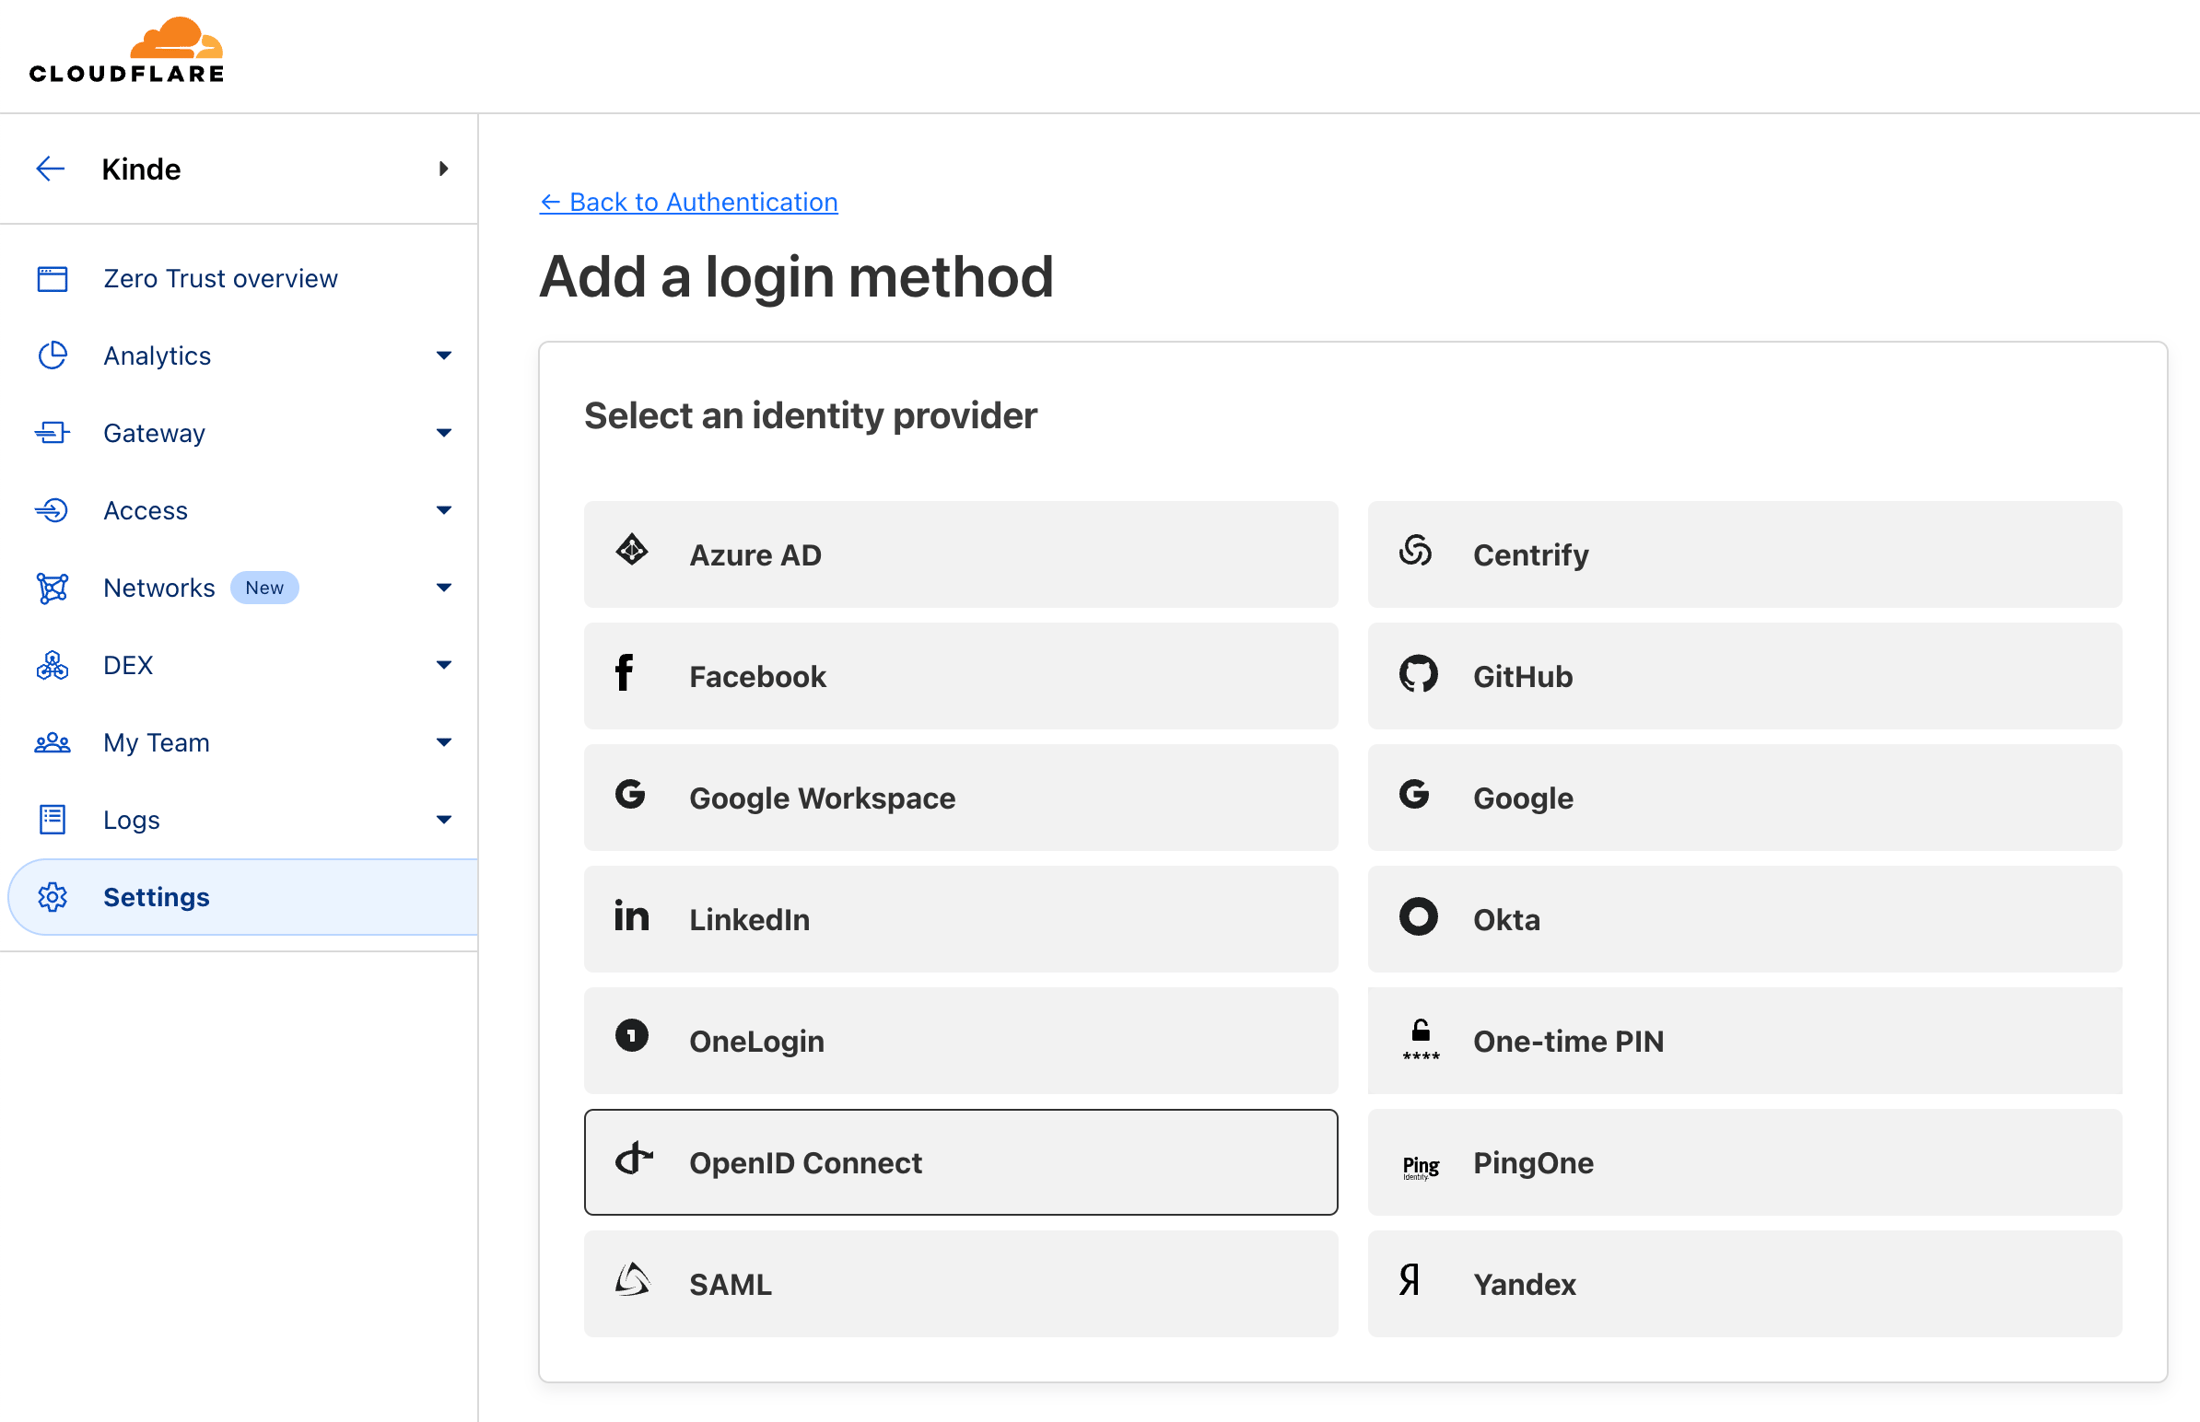Viewport: 2200px width, 1422px height.
Task: Click the Facebook f icon
Action: 624,673
